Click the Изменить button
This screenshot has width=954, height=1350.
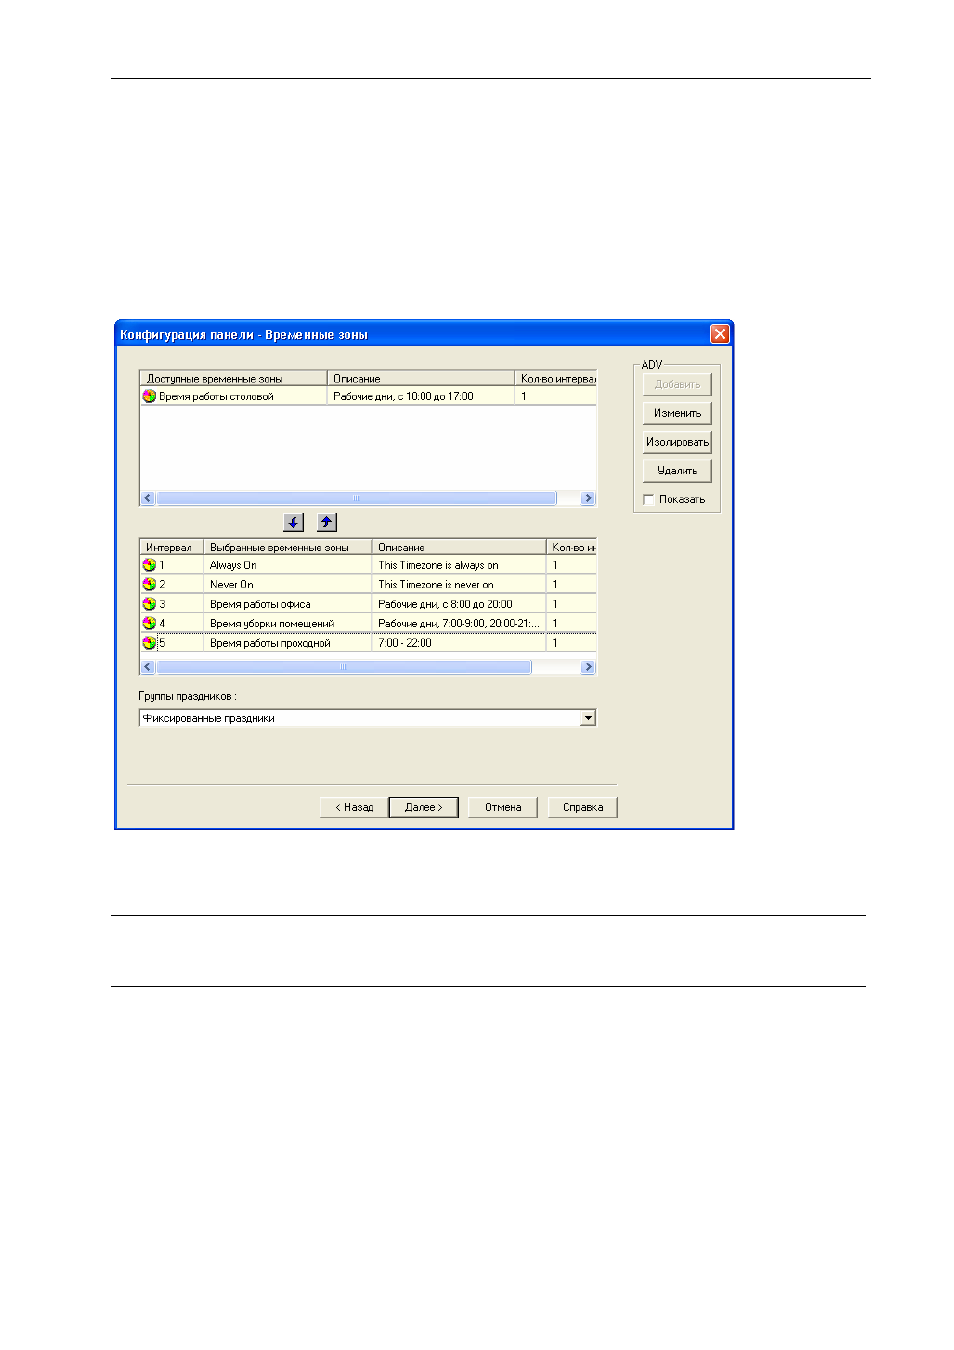[677, 413]
